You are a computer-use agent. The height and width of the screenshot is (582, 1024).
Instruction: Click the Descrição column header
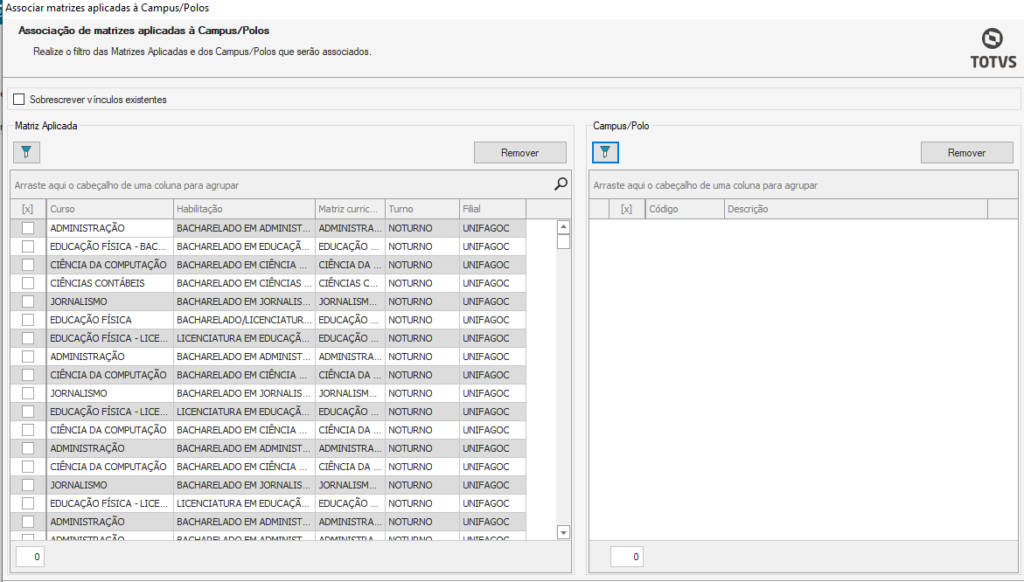855,209
